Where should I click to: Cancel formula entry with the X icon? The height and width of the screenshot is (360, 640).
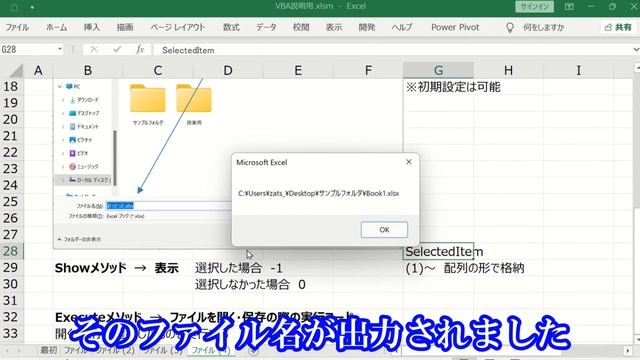(x=94, y=49)
